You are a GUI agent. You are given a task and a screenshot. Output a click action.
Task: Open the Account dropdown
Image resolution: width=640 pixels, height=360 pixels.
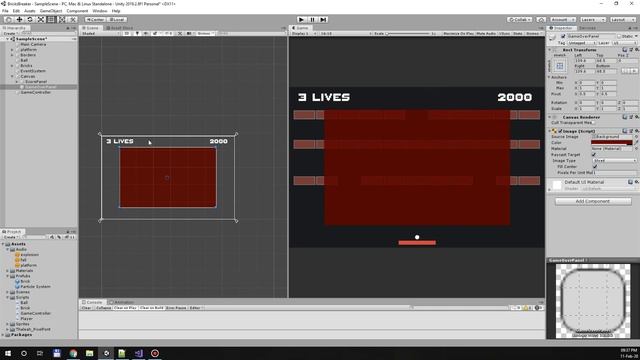(x=562, y=20)
